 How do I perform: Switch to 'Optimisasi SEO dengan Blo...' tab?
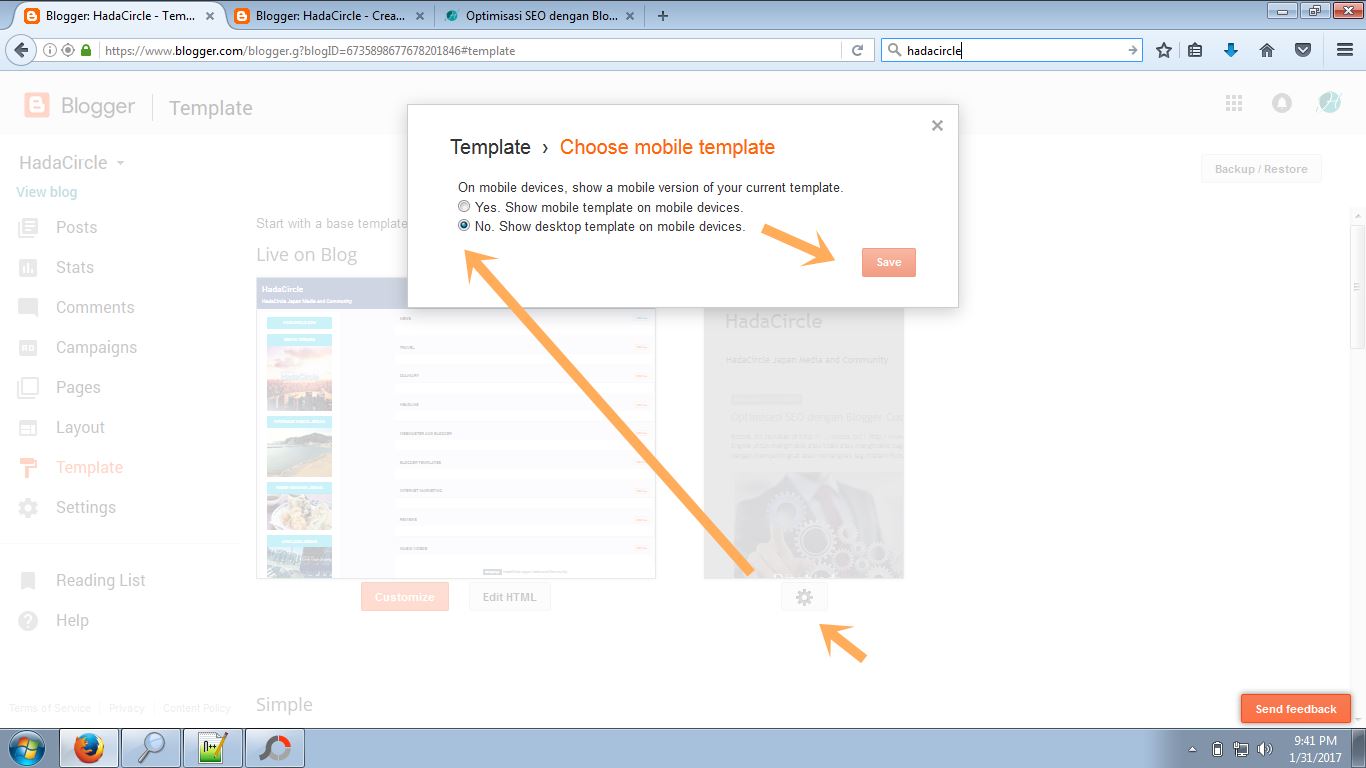coord(538,15)
